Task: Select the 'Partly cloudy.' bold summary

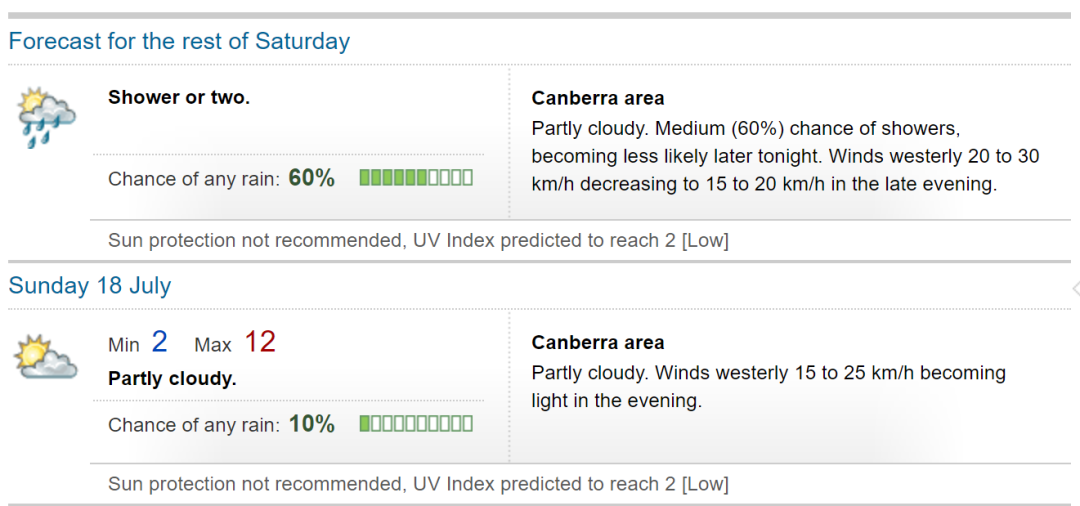Action: (172, 379)
